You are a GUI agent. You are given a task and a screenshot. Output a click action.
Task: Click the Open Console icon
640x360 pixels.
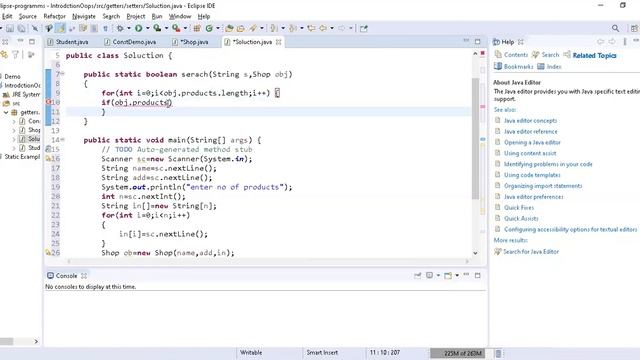448,276
